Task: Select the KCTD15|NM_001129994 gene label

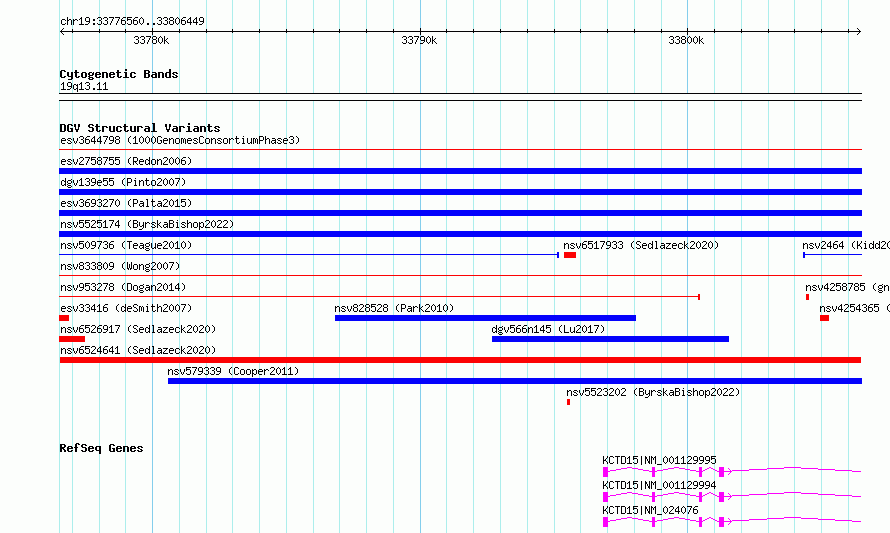Action: (x=659, y=485)
